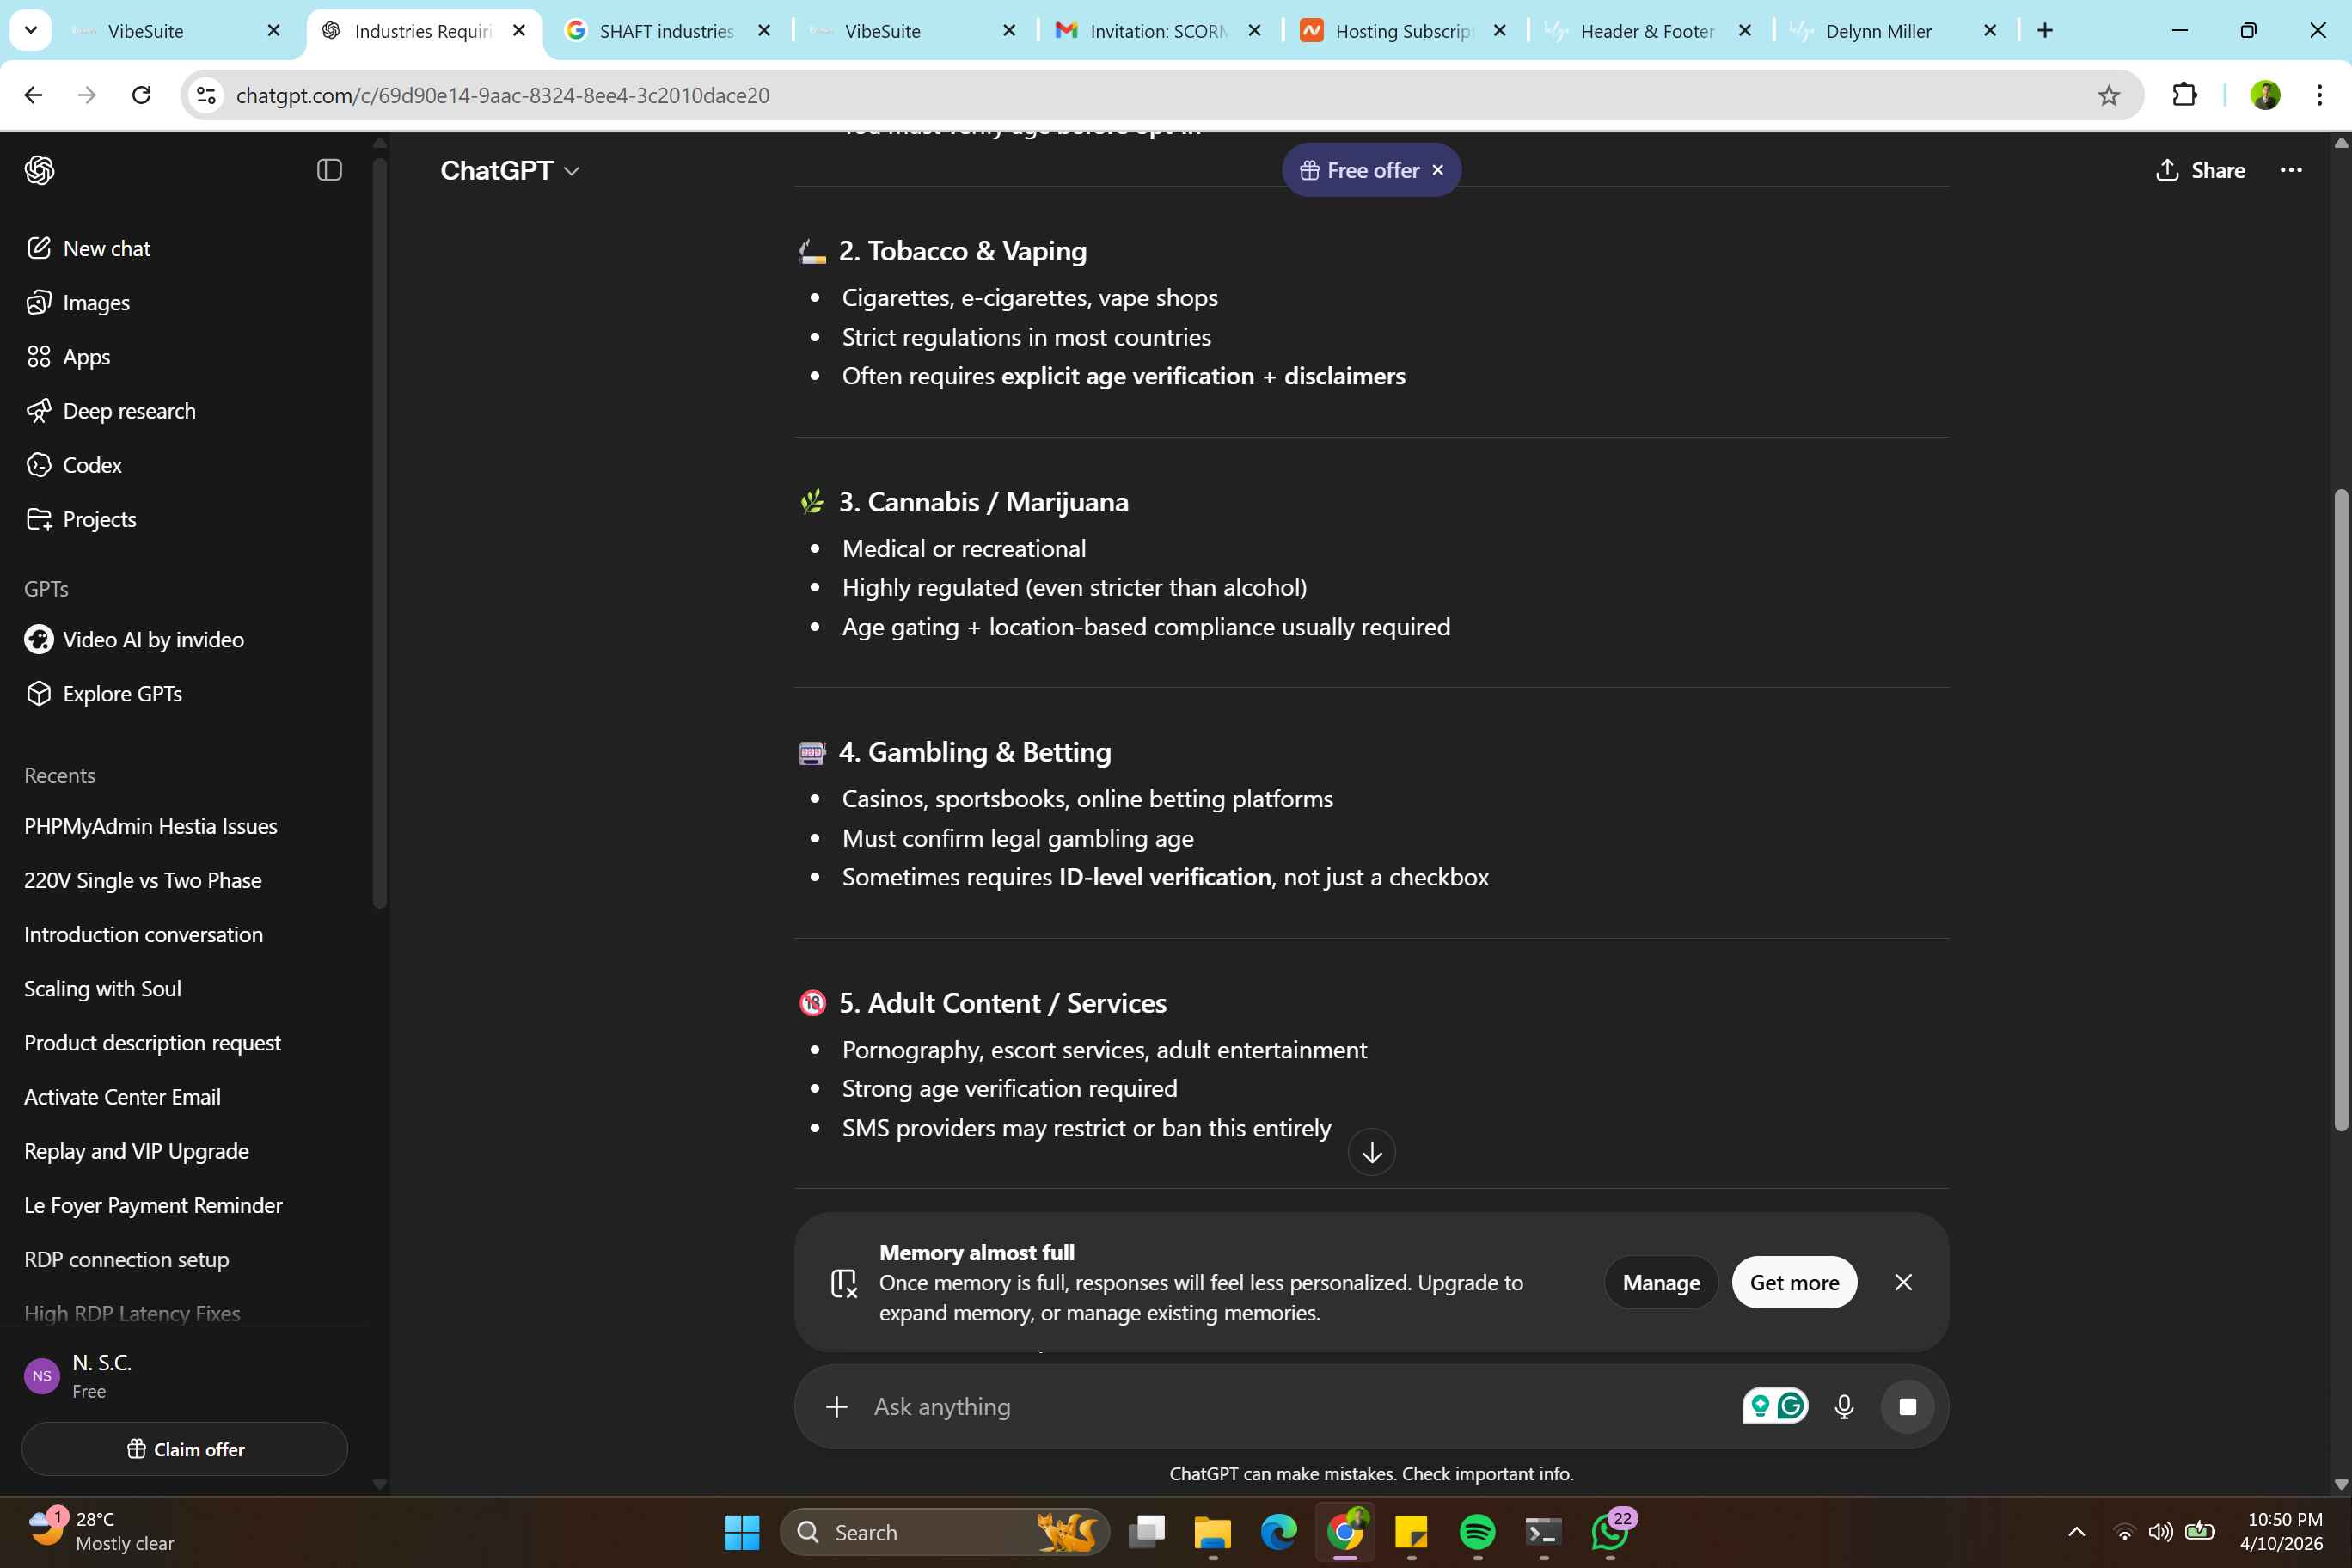Reload the page
The width and height of the screenshot is (2352, 1568).
pos(142,95)
